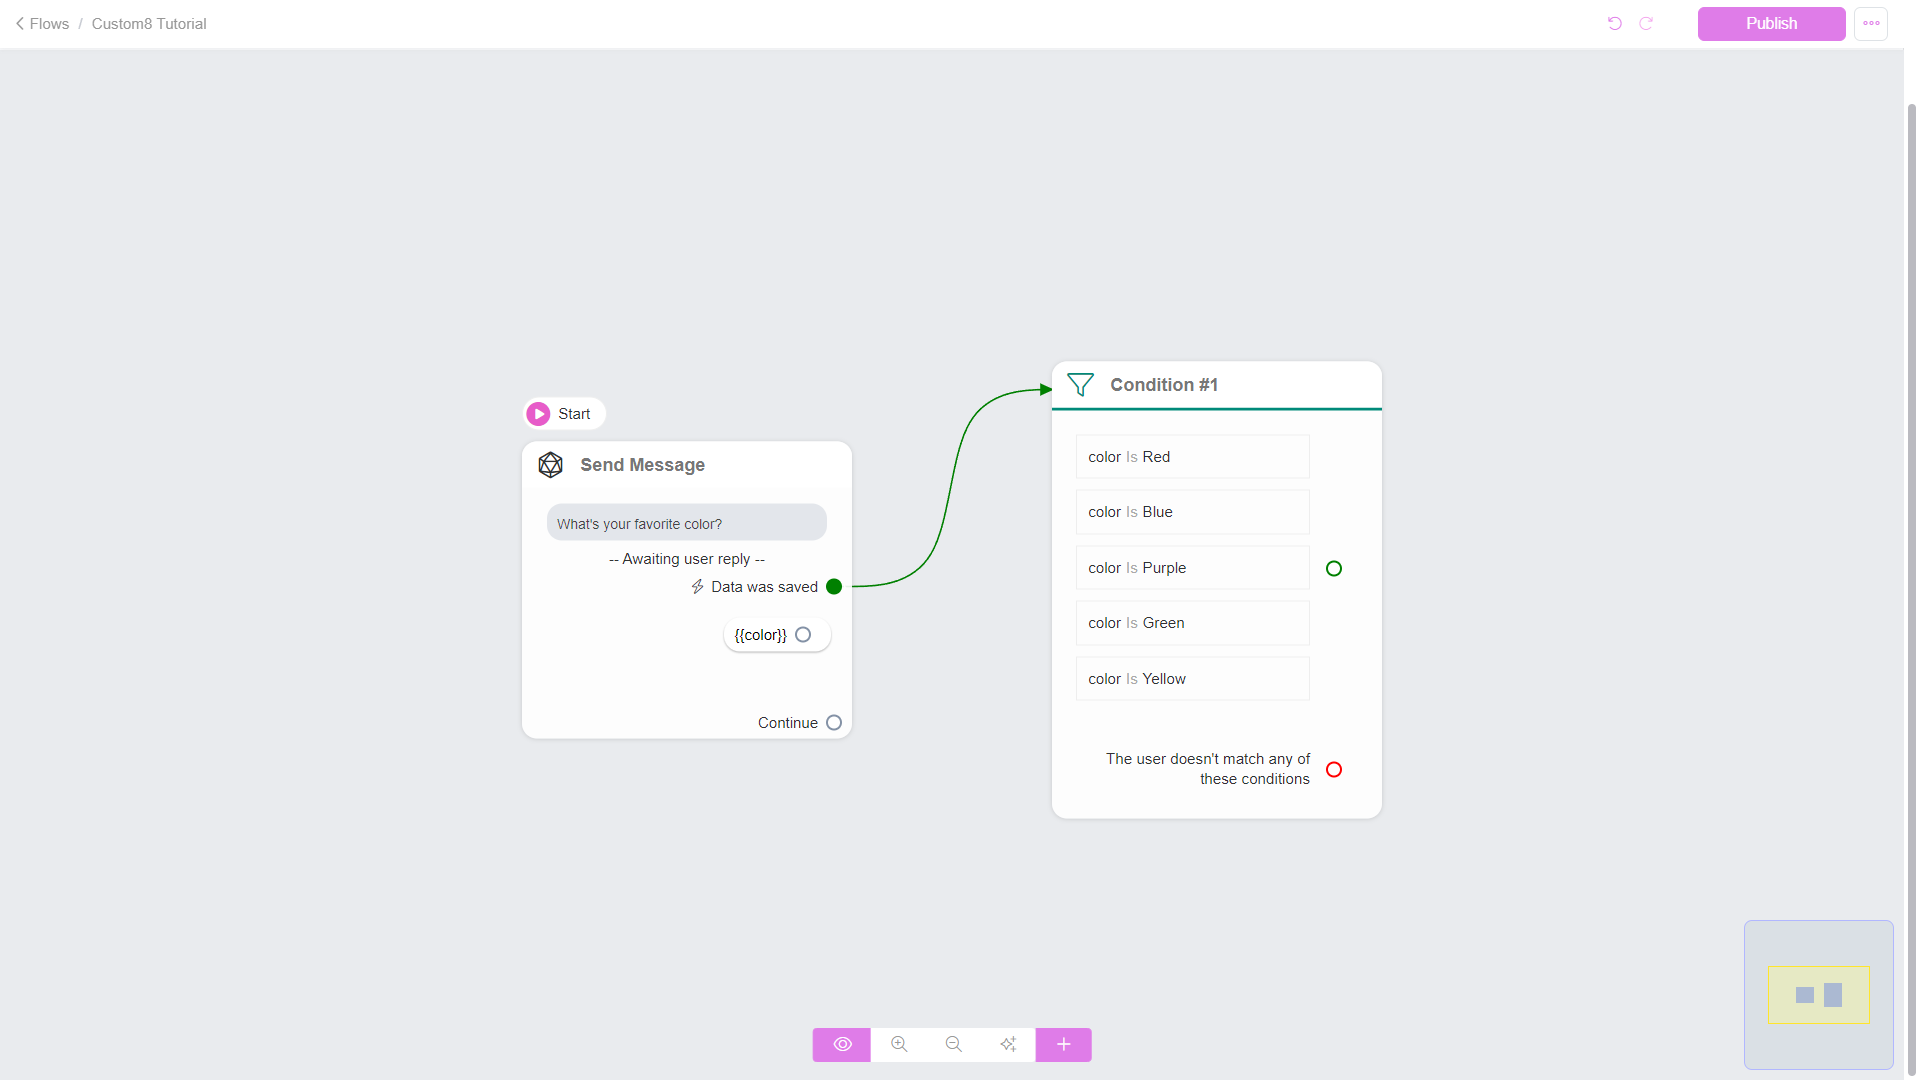Screen dimensions: 1920x1080
Task: Click the green condition match connector
Action: (1334, 568)
